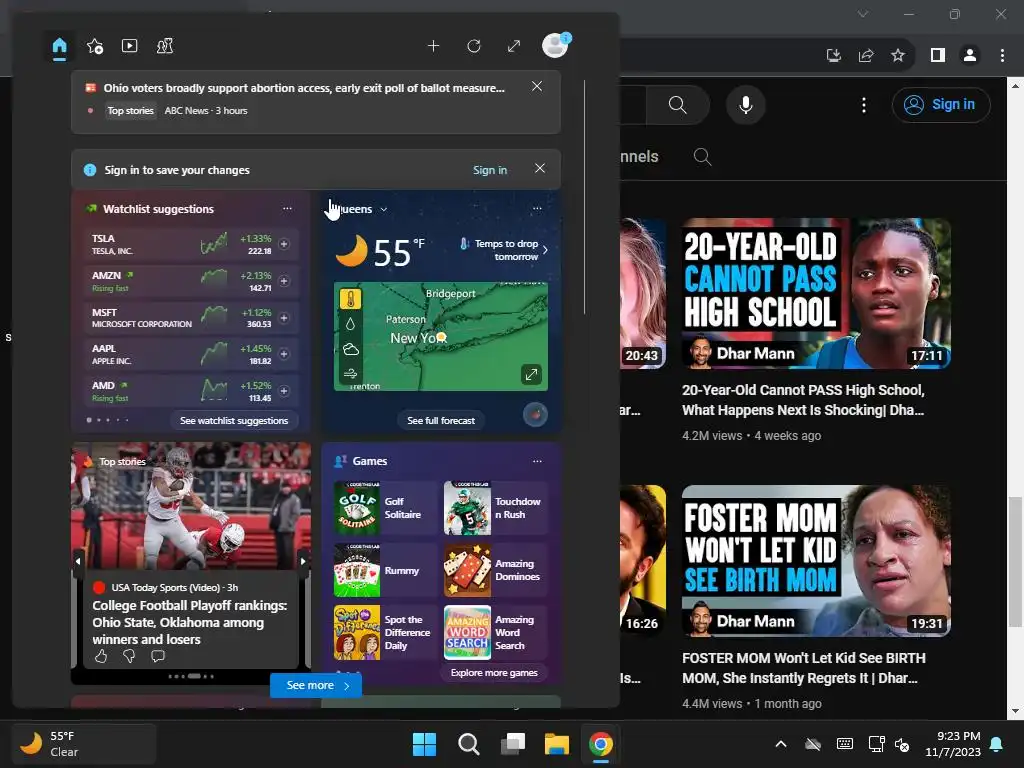Open Chrome profile icon
Screen dimensions: 1024x768
pyautogui.click(x=970, y=56)
